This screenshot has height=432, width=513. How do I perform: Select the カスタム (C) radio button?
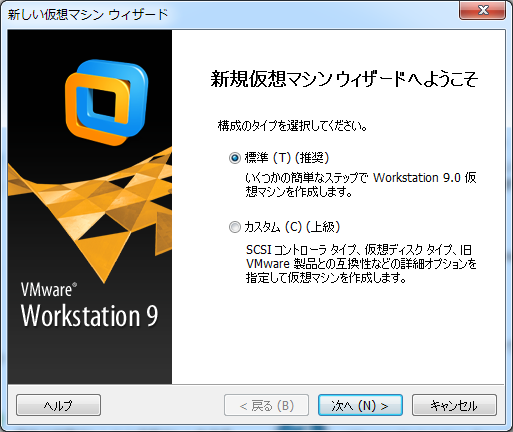point(235,227)
